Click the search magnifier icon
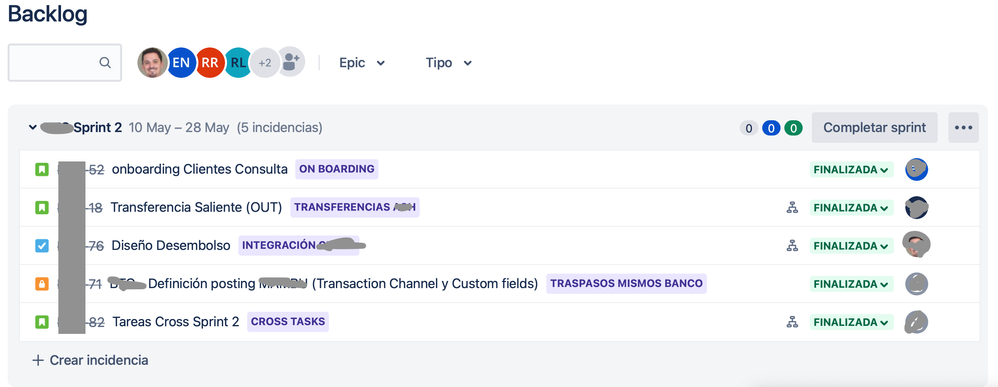Screen dimensions: 998x387 click(105, 62)
